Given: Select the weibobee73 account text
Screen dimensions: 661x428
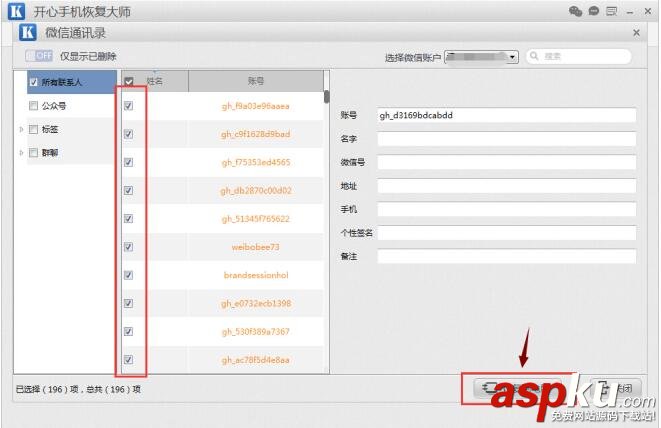Looking at the screenshot, I should click(255, 247).
